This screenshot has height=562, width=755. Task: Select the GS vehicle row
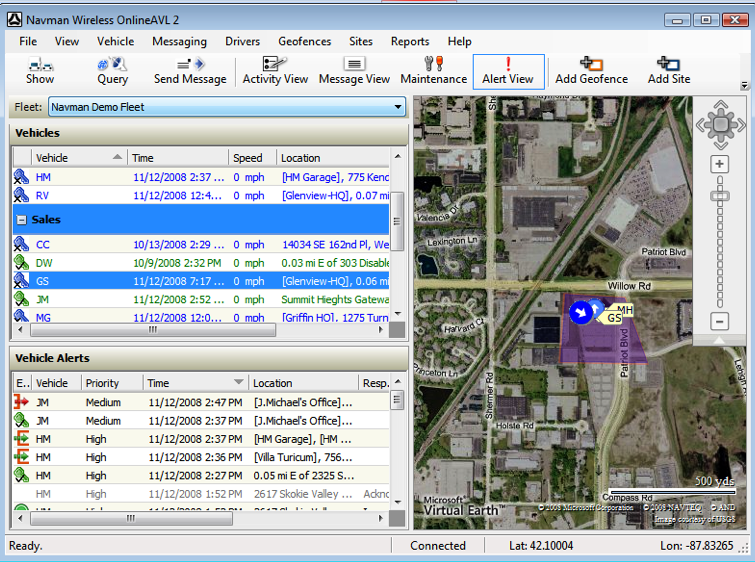(x=201, y=281)
